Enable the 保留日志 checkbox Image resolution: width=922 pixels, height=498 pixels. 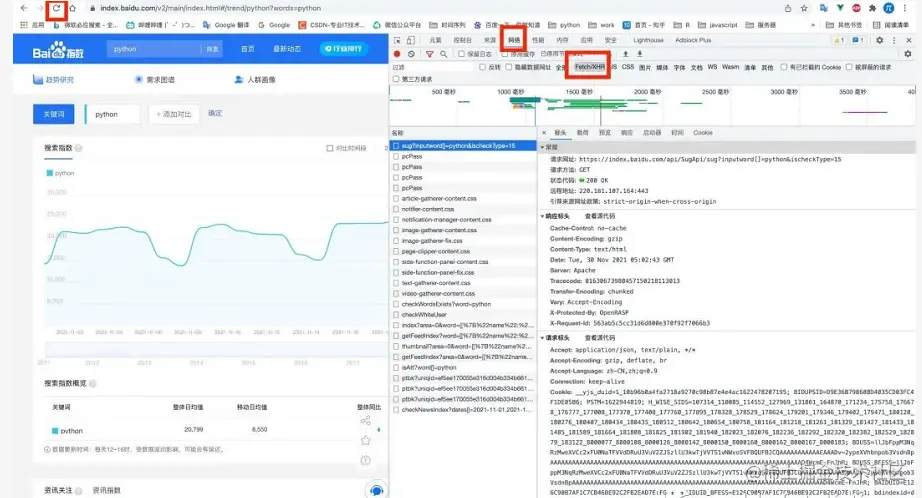click(459, 54)
